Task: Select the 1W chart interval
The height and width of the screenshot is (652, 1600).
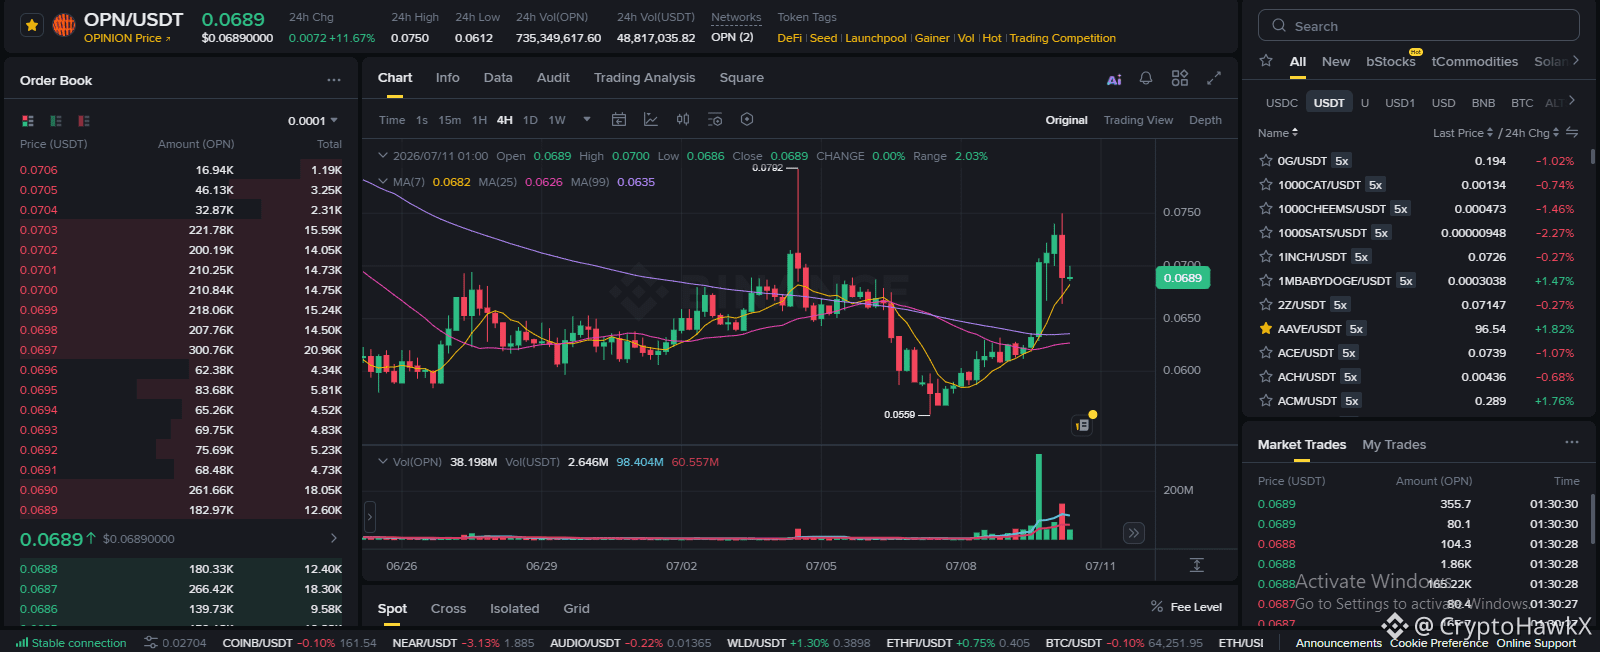Action: click(557, 120)
